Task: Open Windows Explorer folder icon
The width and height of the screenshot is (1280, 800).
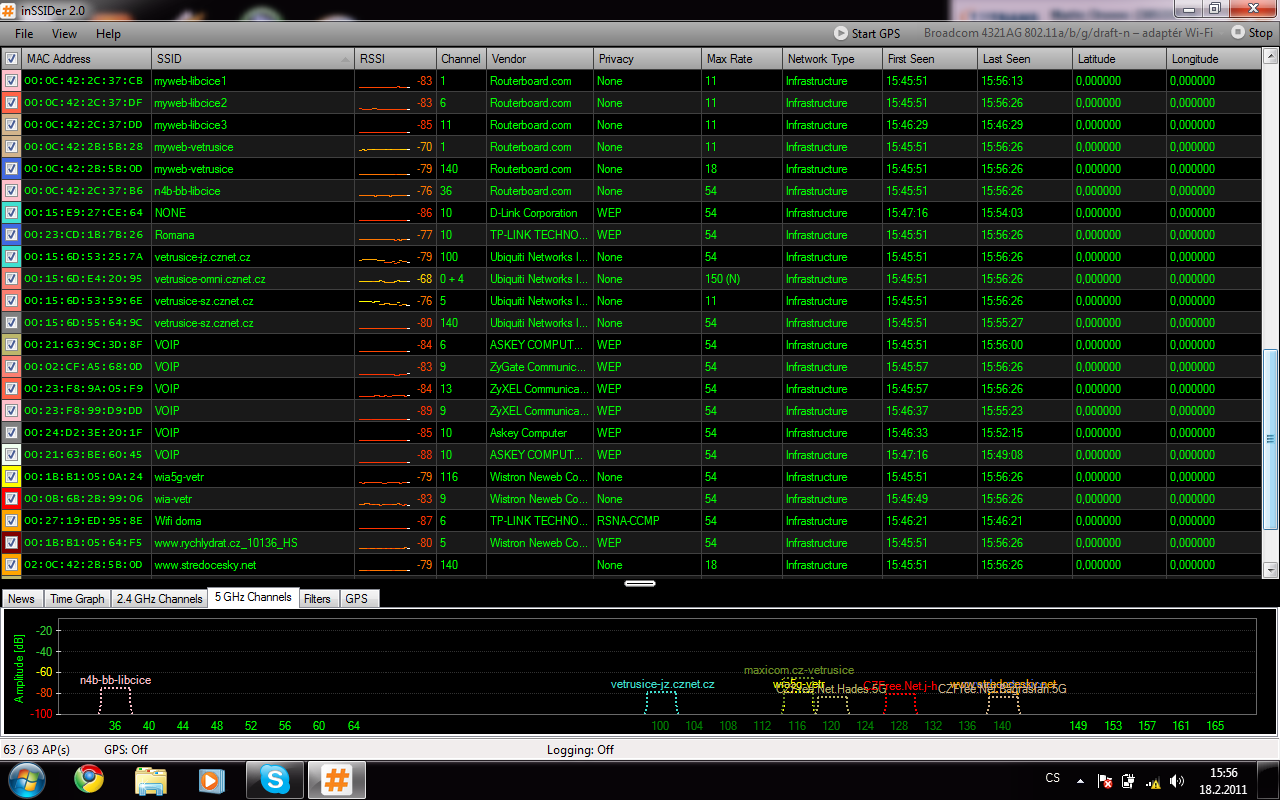Action: coord(150,779)
